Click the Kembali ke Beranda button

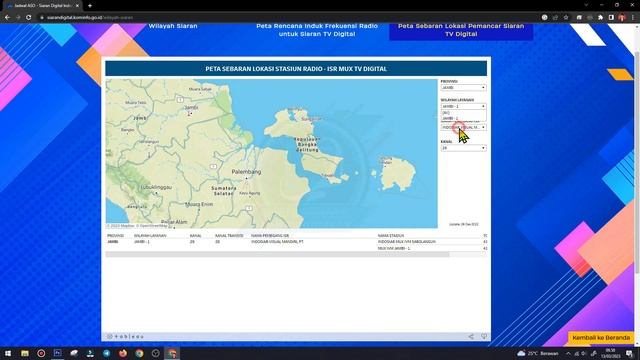coord(601,338)
